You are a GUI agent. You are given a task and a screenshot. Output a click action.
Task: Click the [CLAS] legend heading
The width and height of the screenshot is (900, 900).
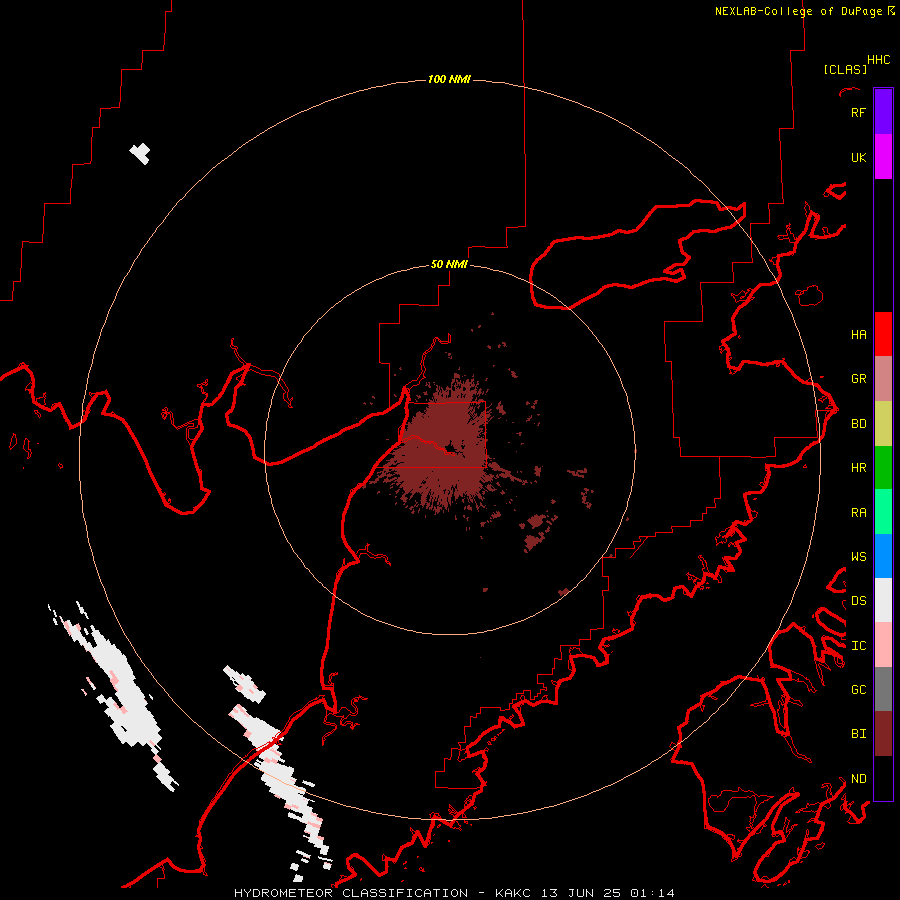click(845, 69)
